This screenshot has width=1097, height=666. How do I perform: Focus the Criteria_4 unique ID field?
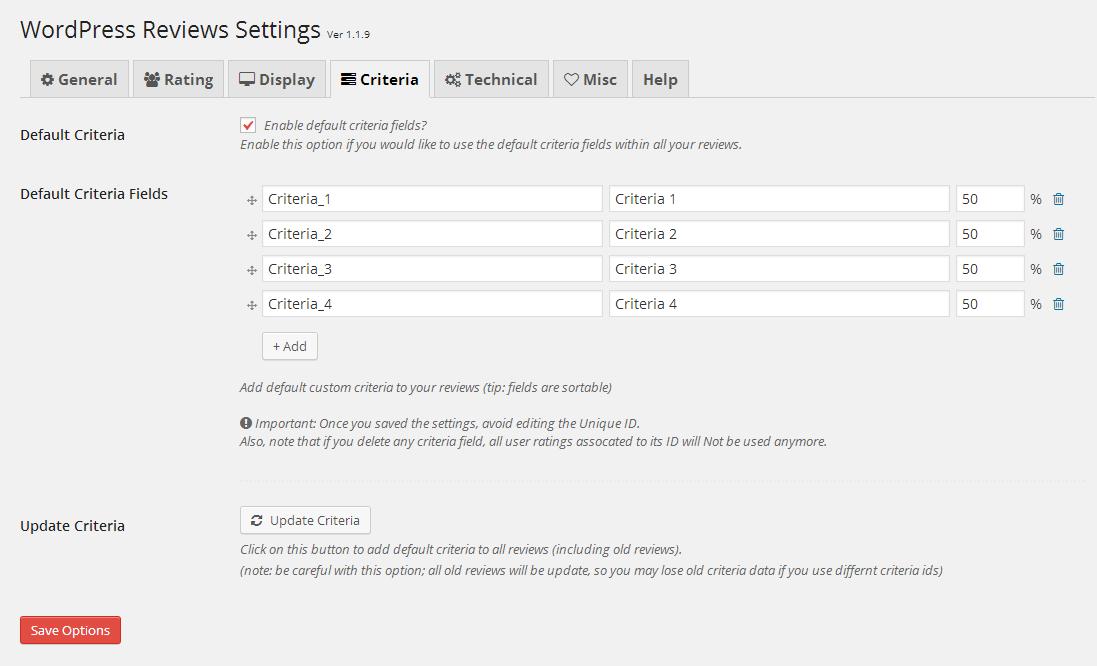(432, 304)
